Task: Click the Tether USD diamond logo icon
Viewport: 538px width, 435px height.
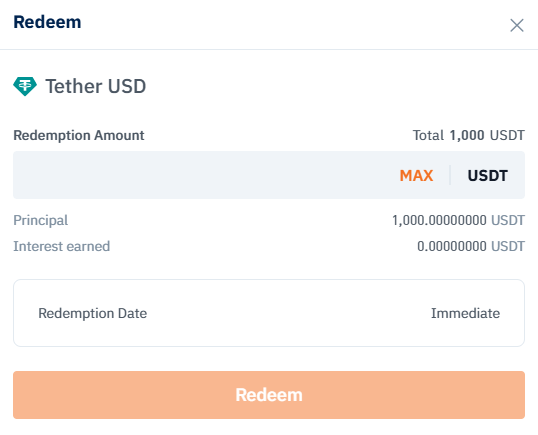Action: (25, 86)
